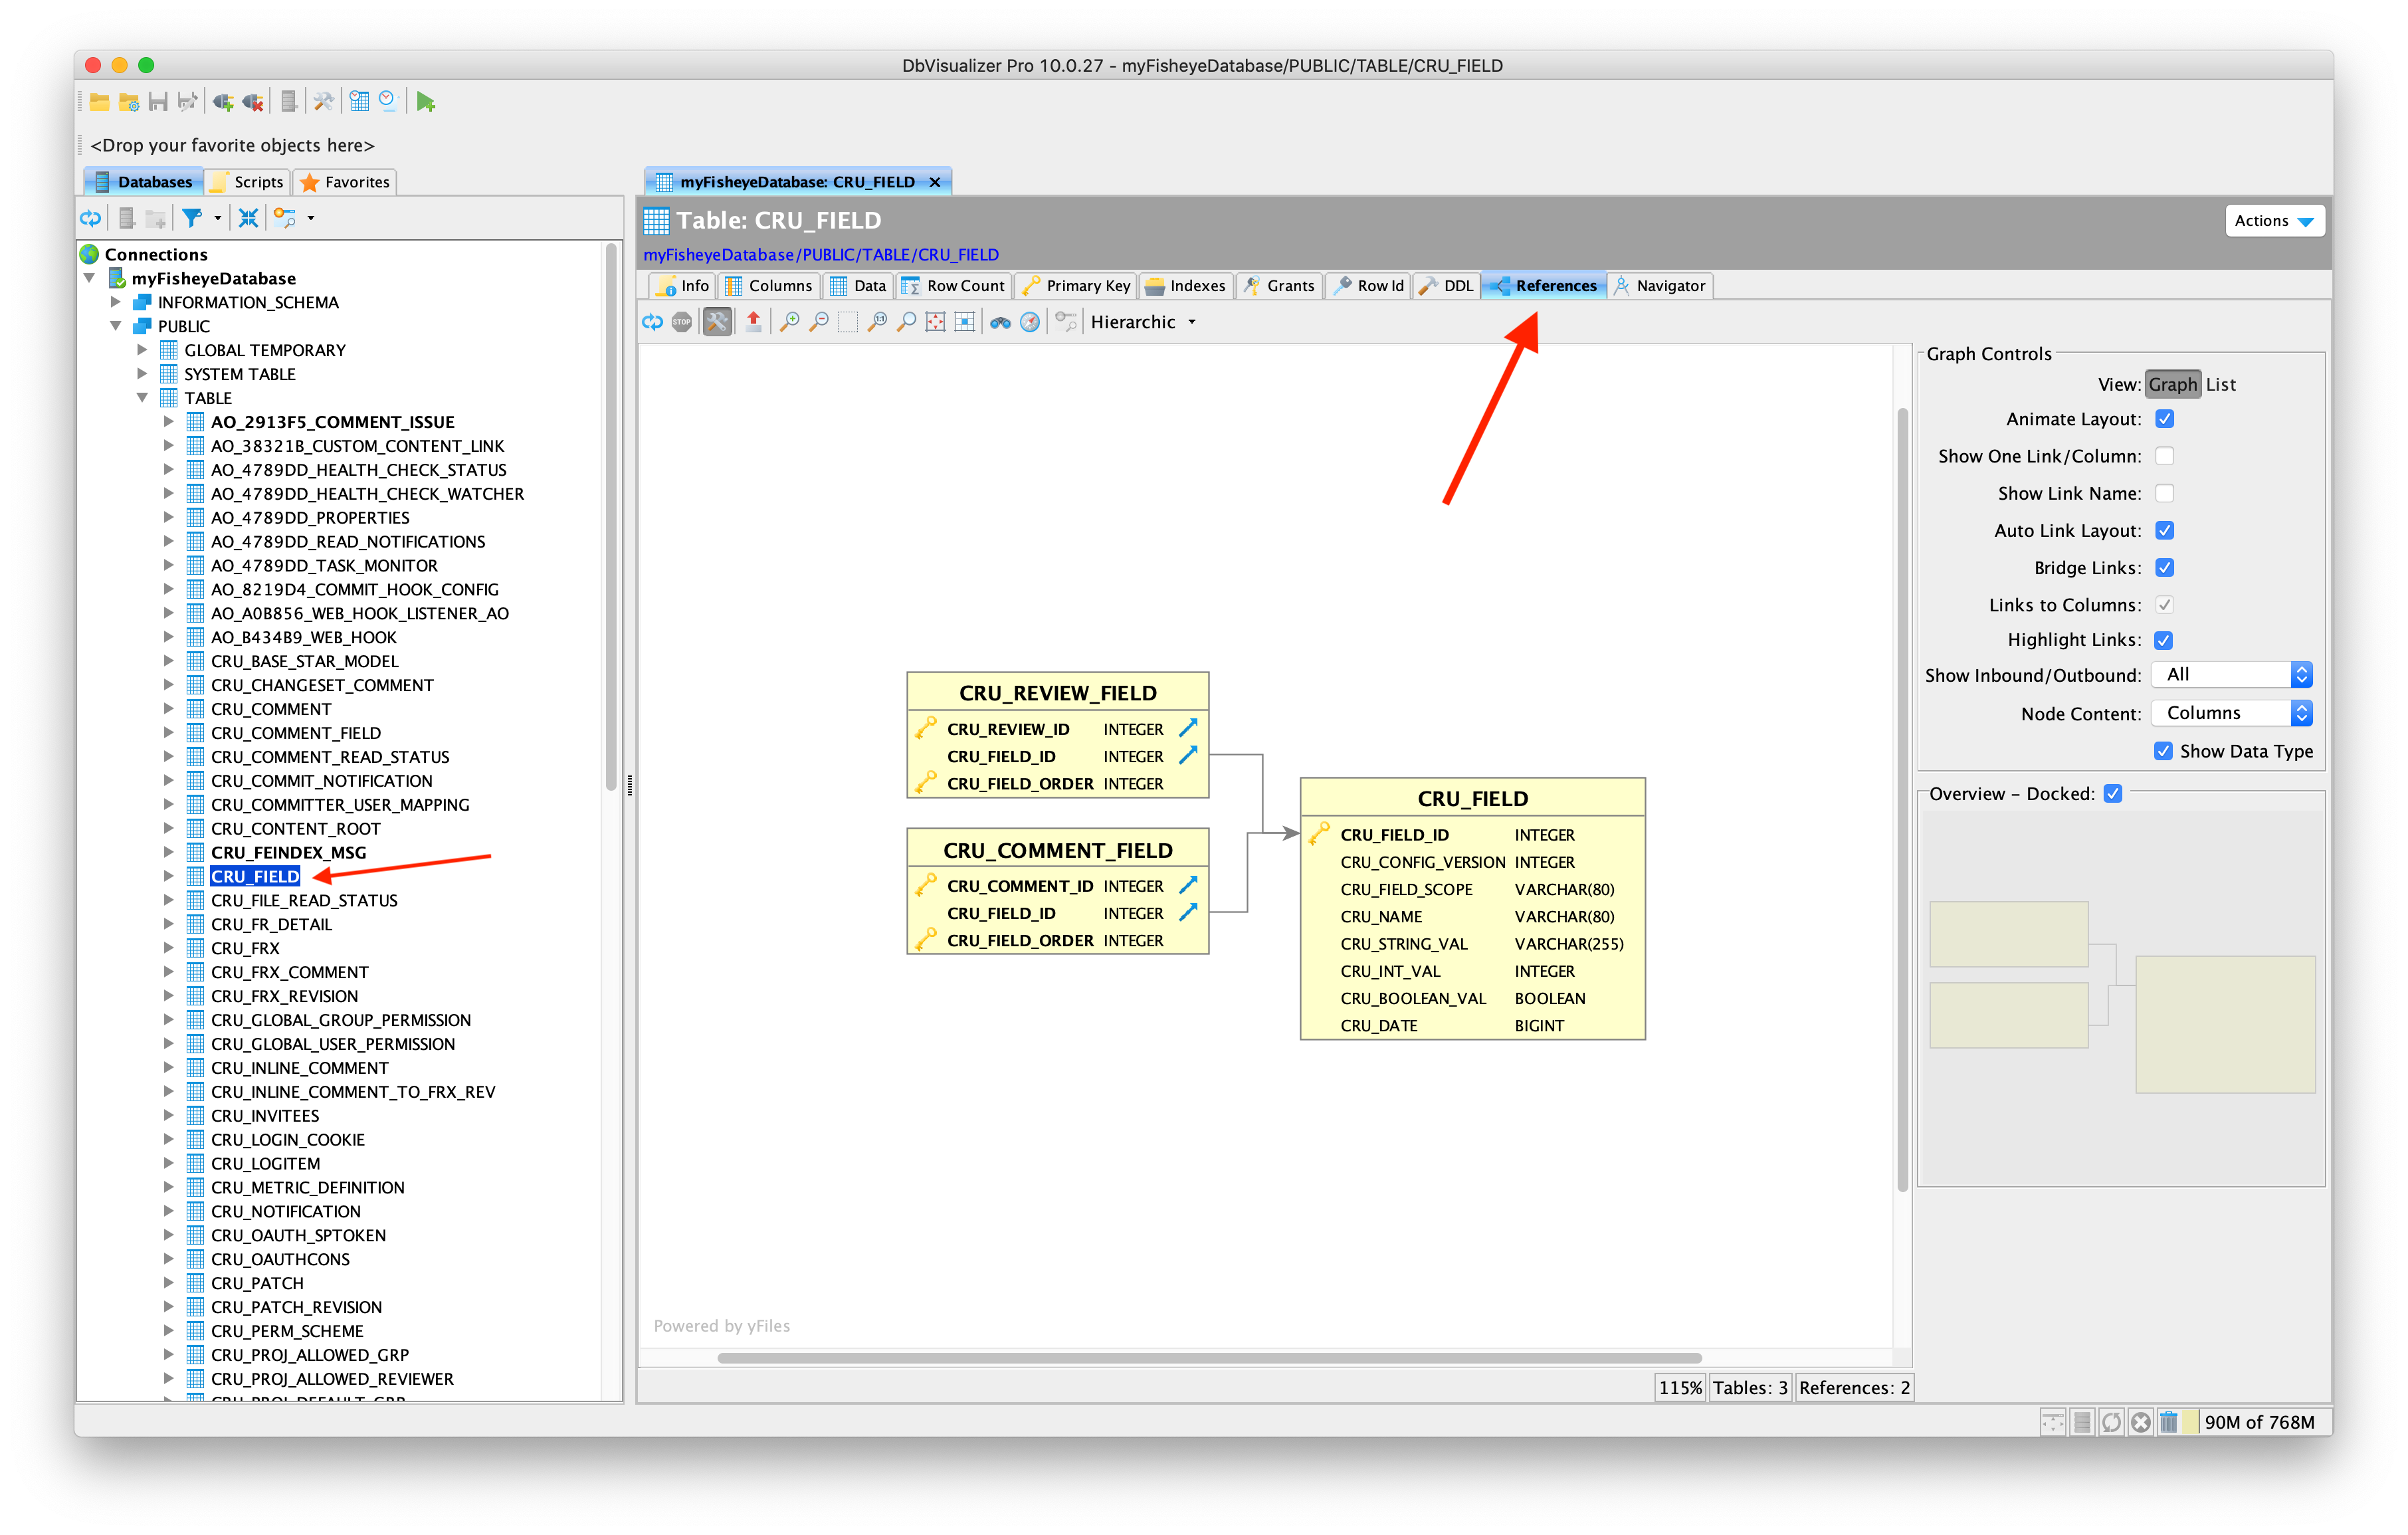Image resolution: width=2408 pixels, height=1535 pixels.
Task: Click the red export graph arrow icon
Action: coord(754,322)
